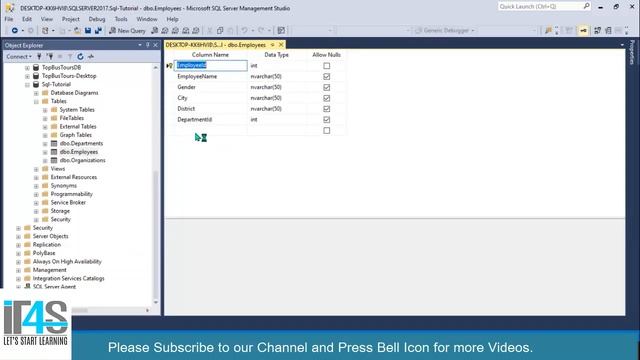Screen dimensions: 640x360
Task: Click the Find in Files toolbar icon
Action: [x=548, y=31]
